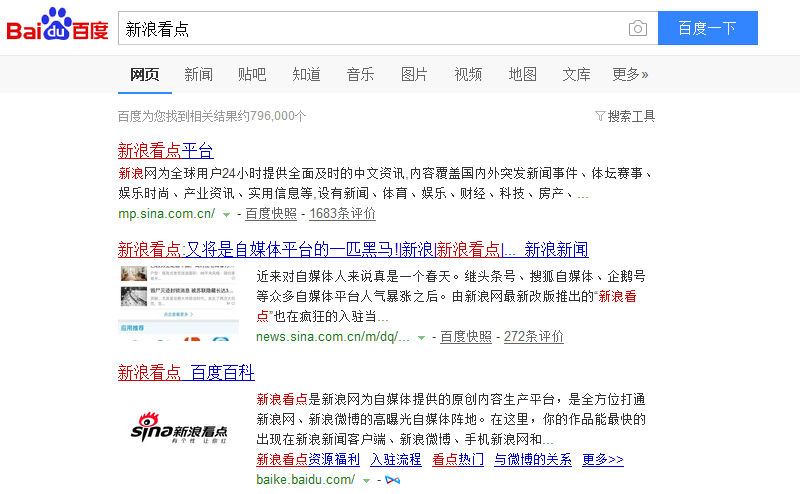This screenshot has height=494, width=800.
Task: Click the 百度一下 search button
Action: 708,28
